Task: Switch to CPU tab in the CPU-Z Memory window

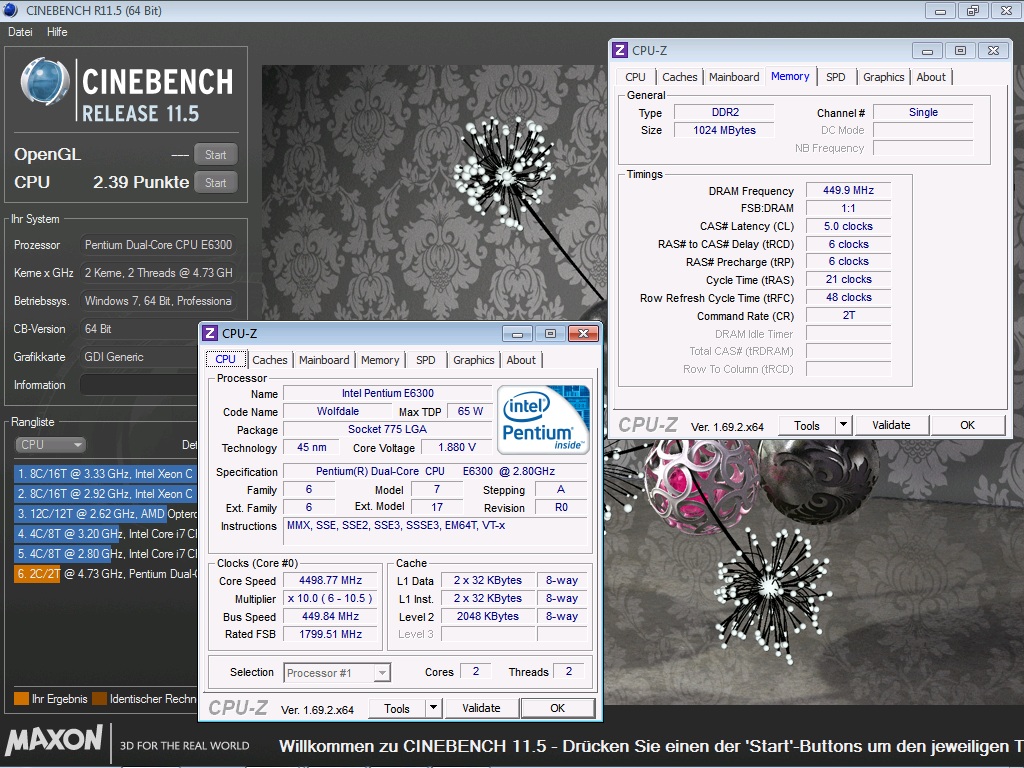Action: [635, 77]
